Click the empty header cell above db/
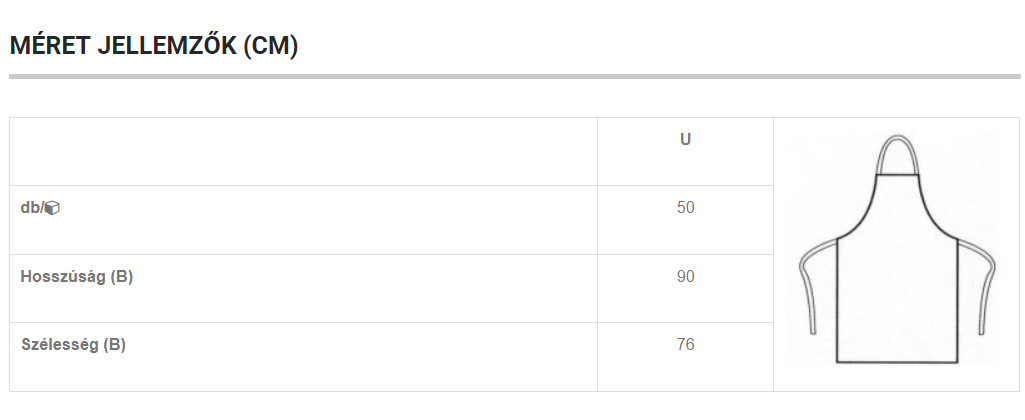Viewport: 1025px width, 420px height. [303, 152]
